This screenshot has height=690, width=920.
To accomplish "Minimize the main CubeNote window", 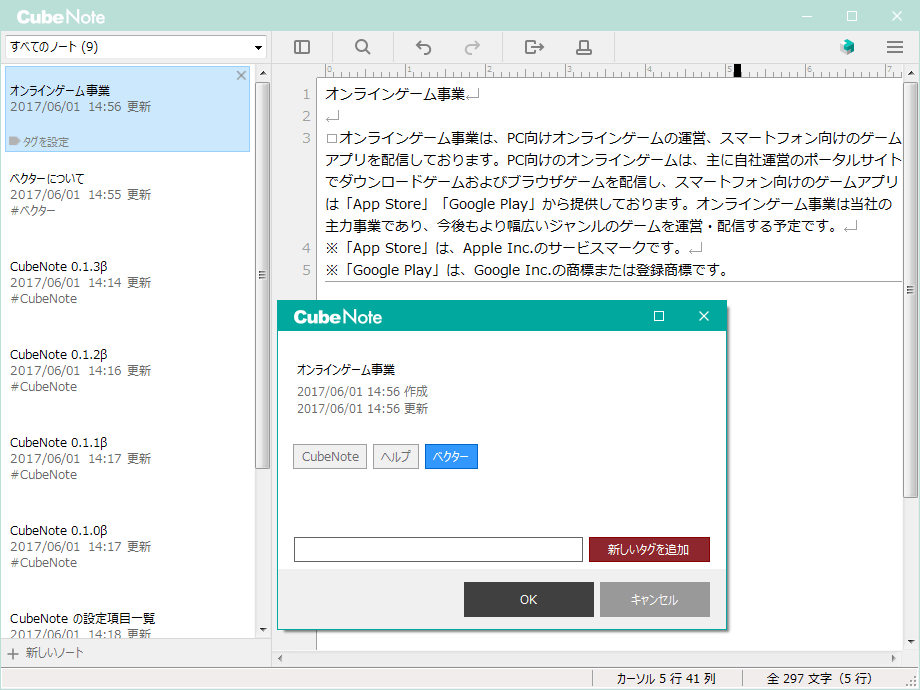I will click(807, 16).
